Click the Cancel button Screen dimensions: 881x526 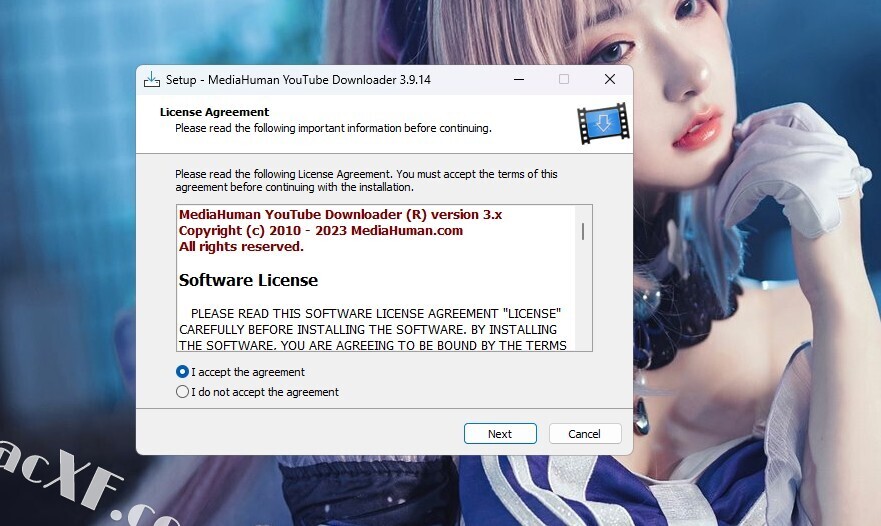click(585, 434)
